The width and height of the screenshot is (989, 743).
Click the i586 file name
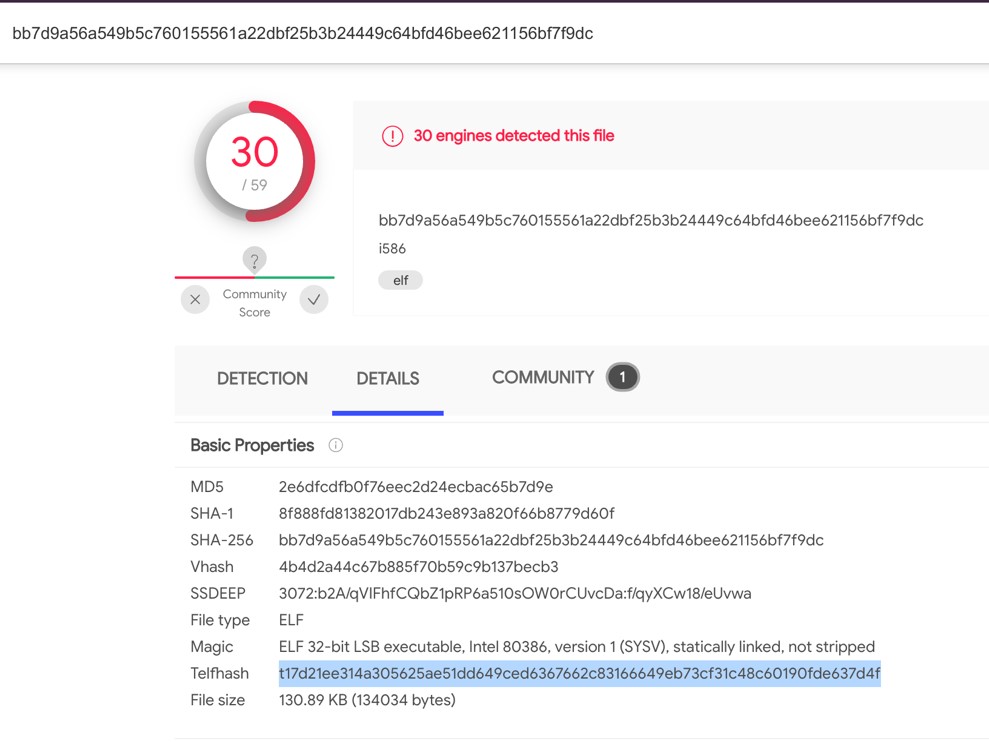(392, 248)
